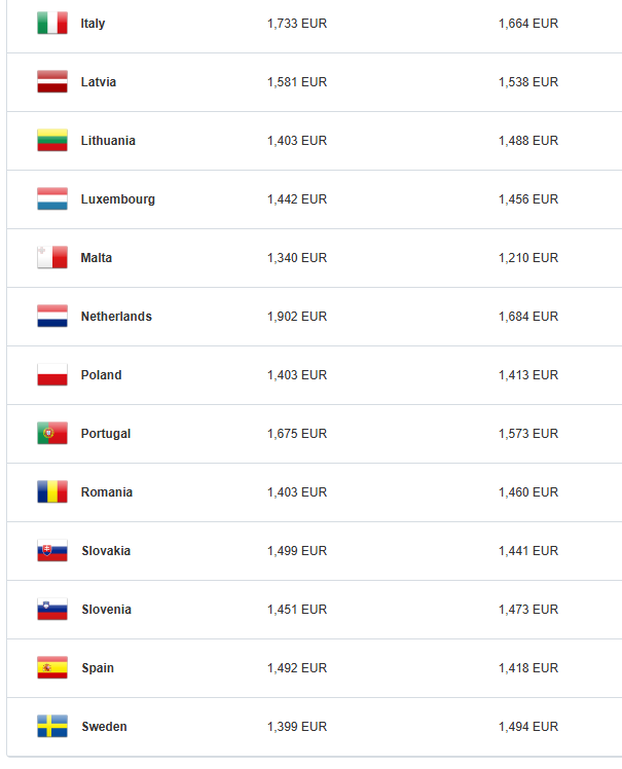Click the Slovenia flag icon
622x769 pixels.
click(x=52, y=610)
